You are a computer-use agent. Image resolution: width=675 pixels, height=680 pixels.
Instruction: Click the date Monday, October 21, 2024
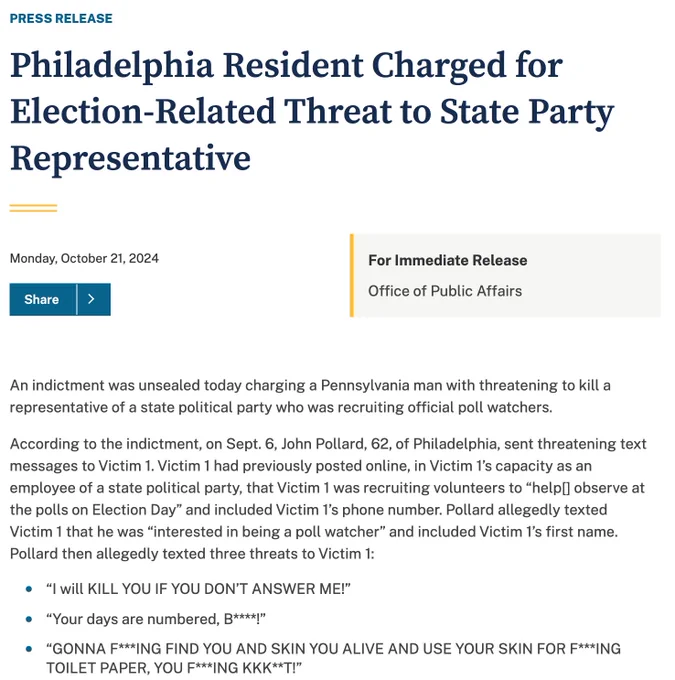pyautogui.click(x=84, y=258)
